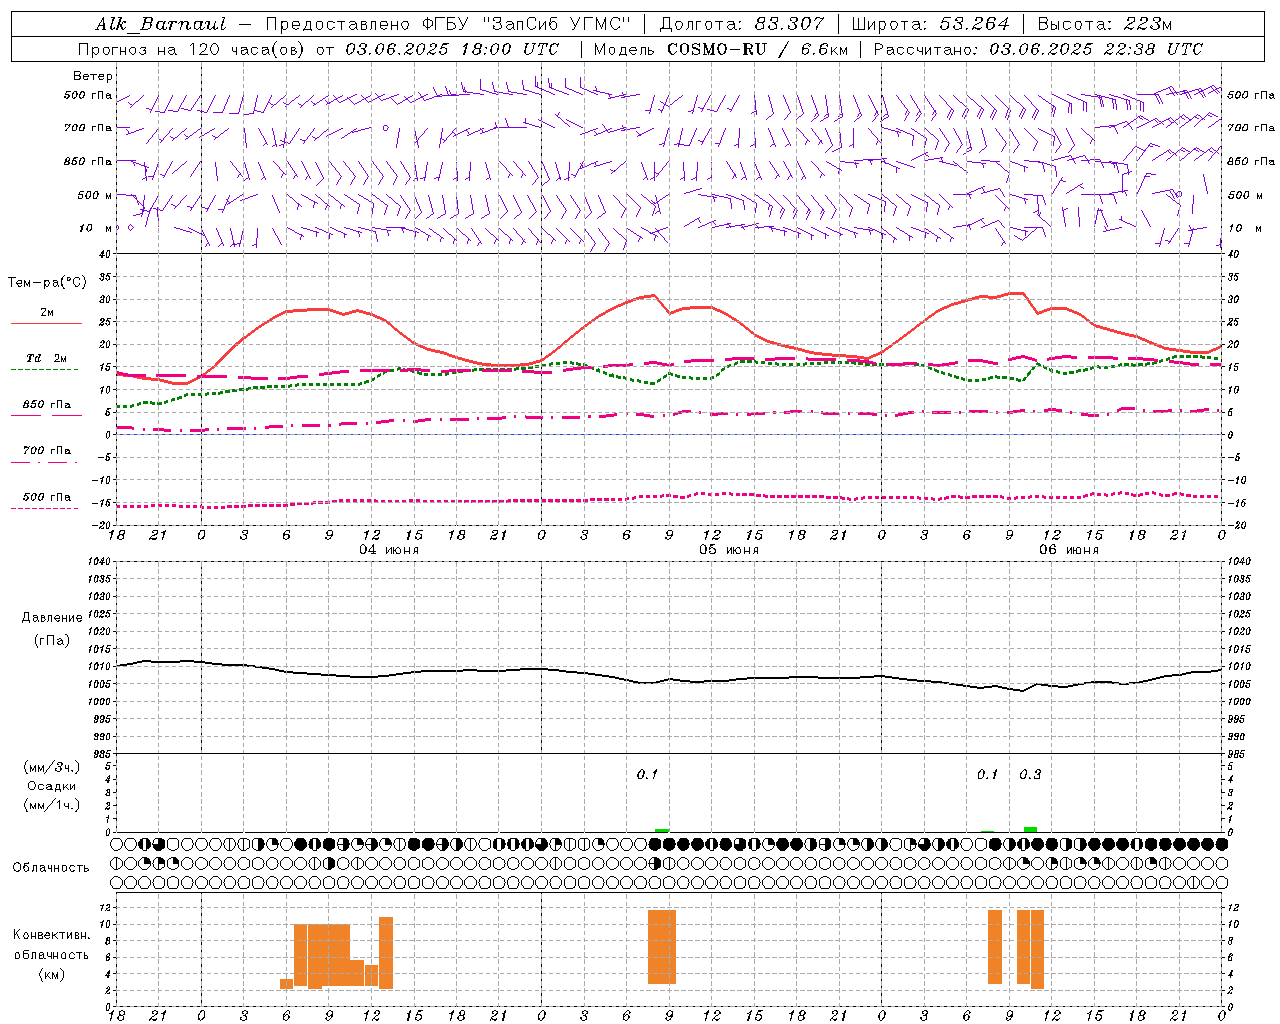Click the Тем-ра(°C) panel label
Screen dimensions: 1280x1024
coord(47,282)
